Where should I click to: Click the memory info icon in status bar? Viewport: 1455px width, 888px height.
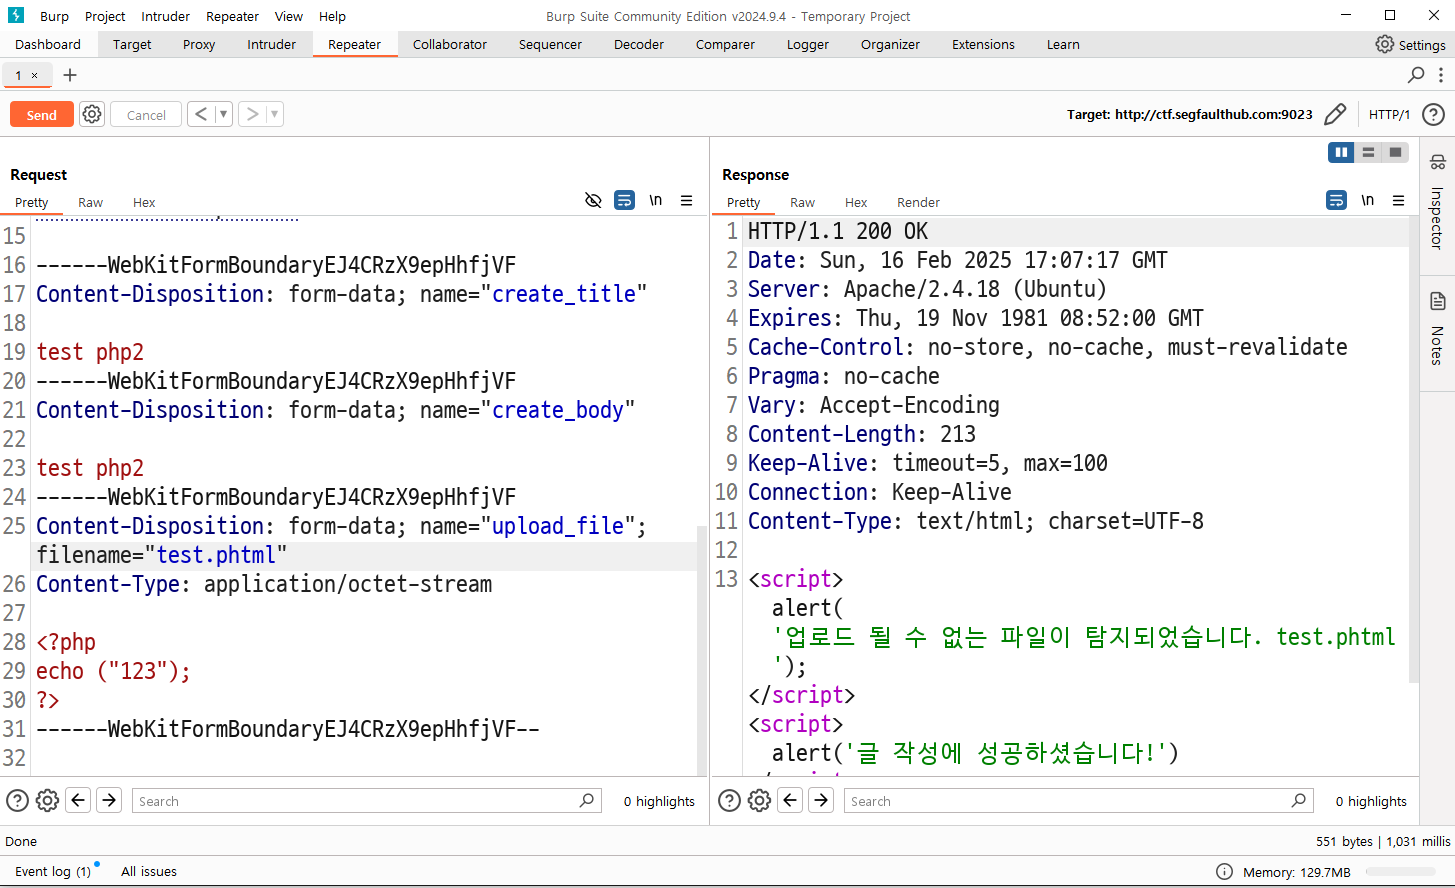tap(1224, 871)
